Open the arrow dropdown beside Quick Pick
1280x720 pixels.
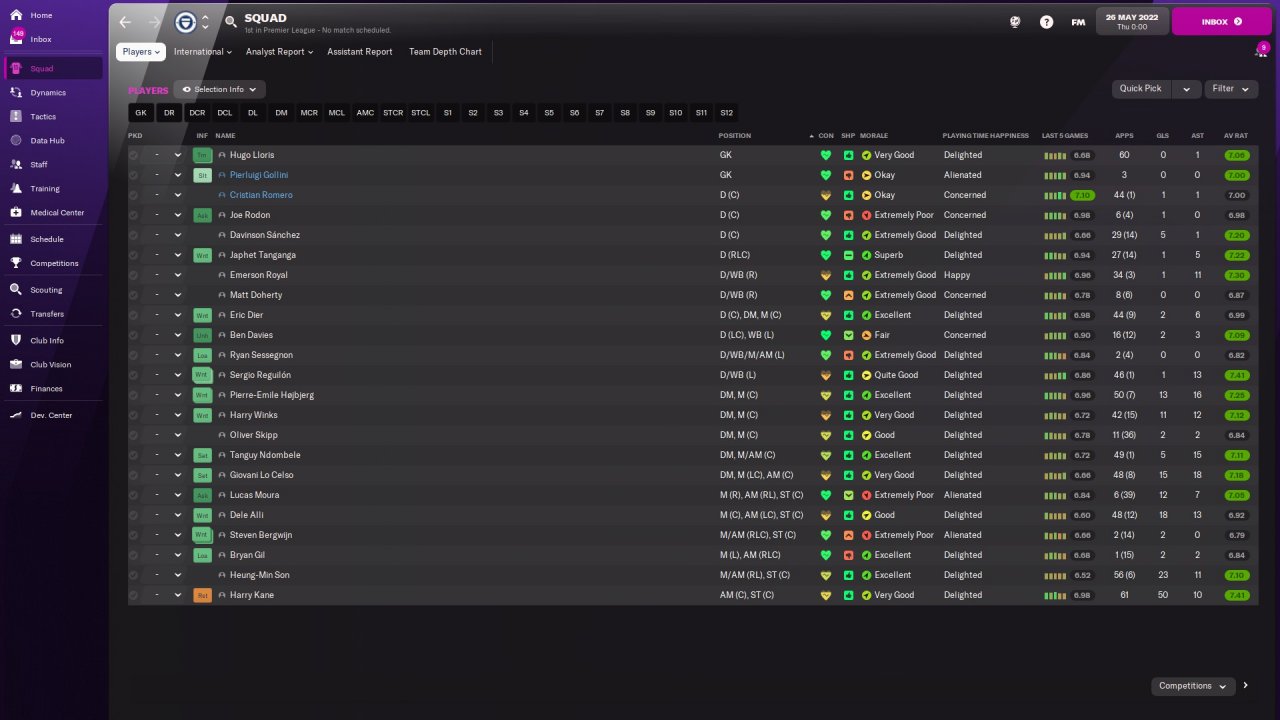coord(1186,89)
